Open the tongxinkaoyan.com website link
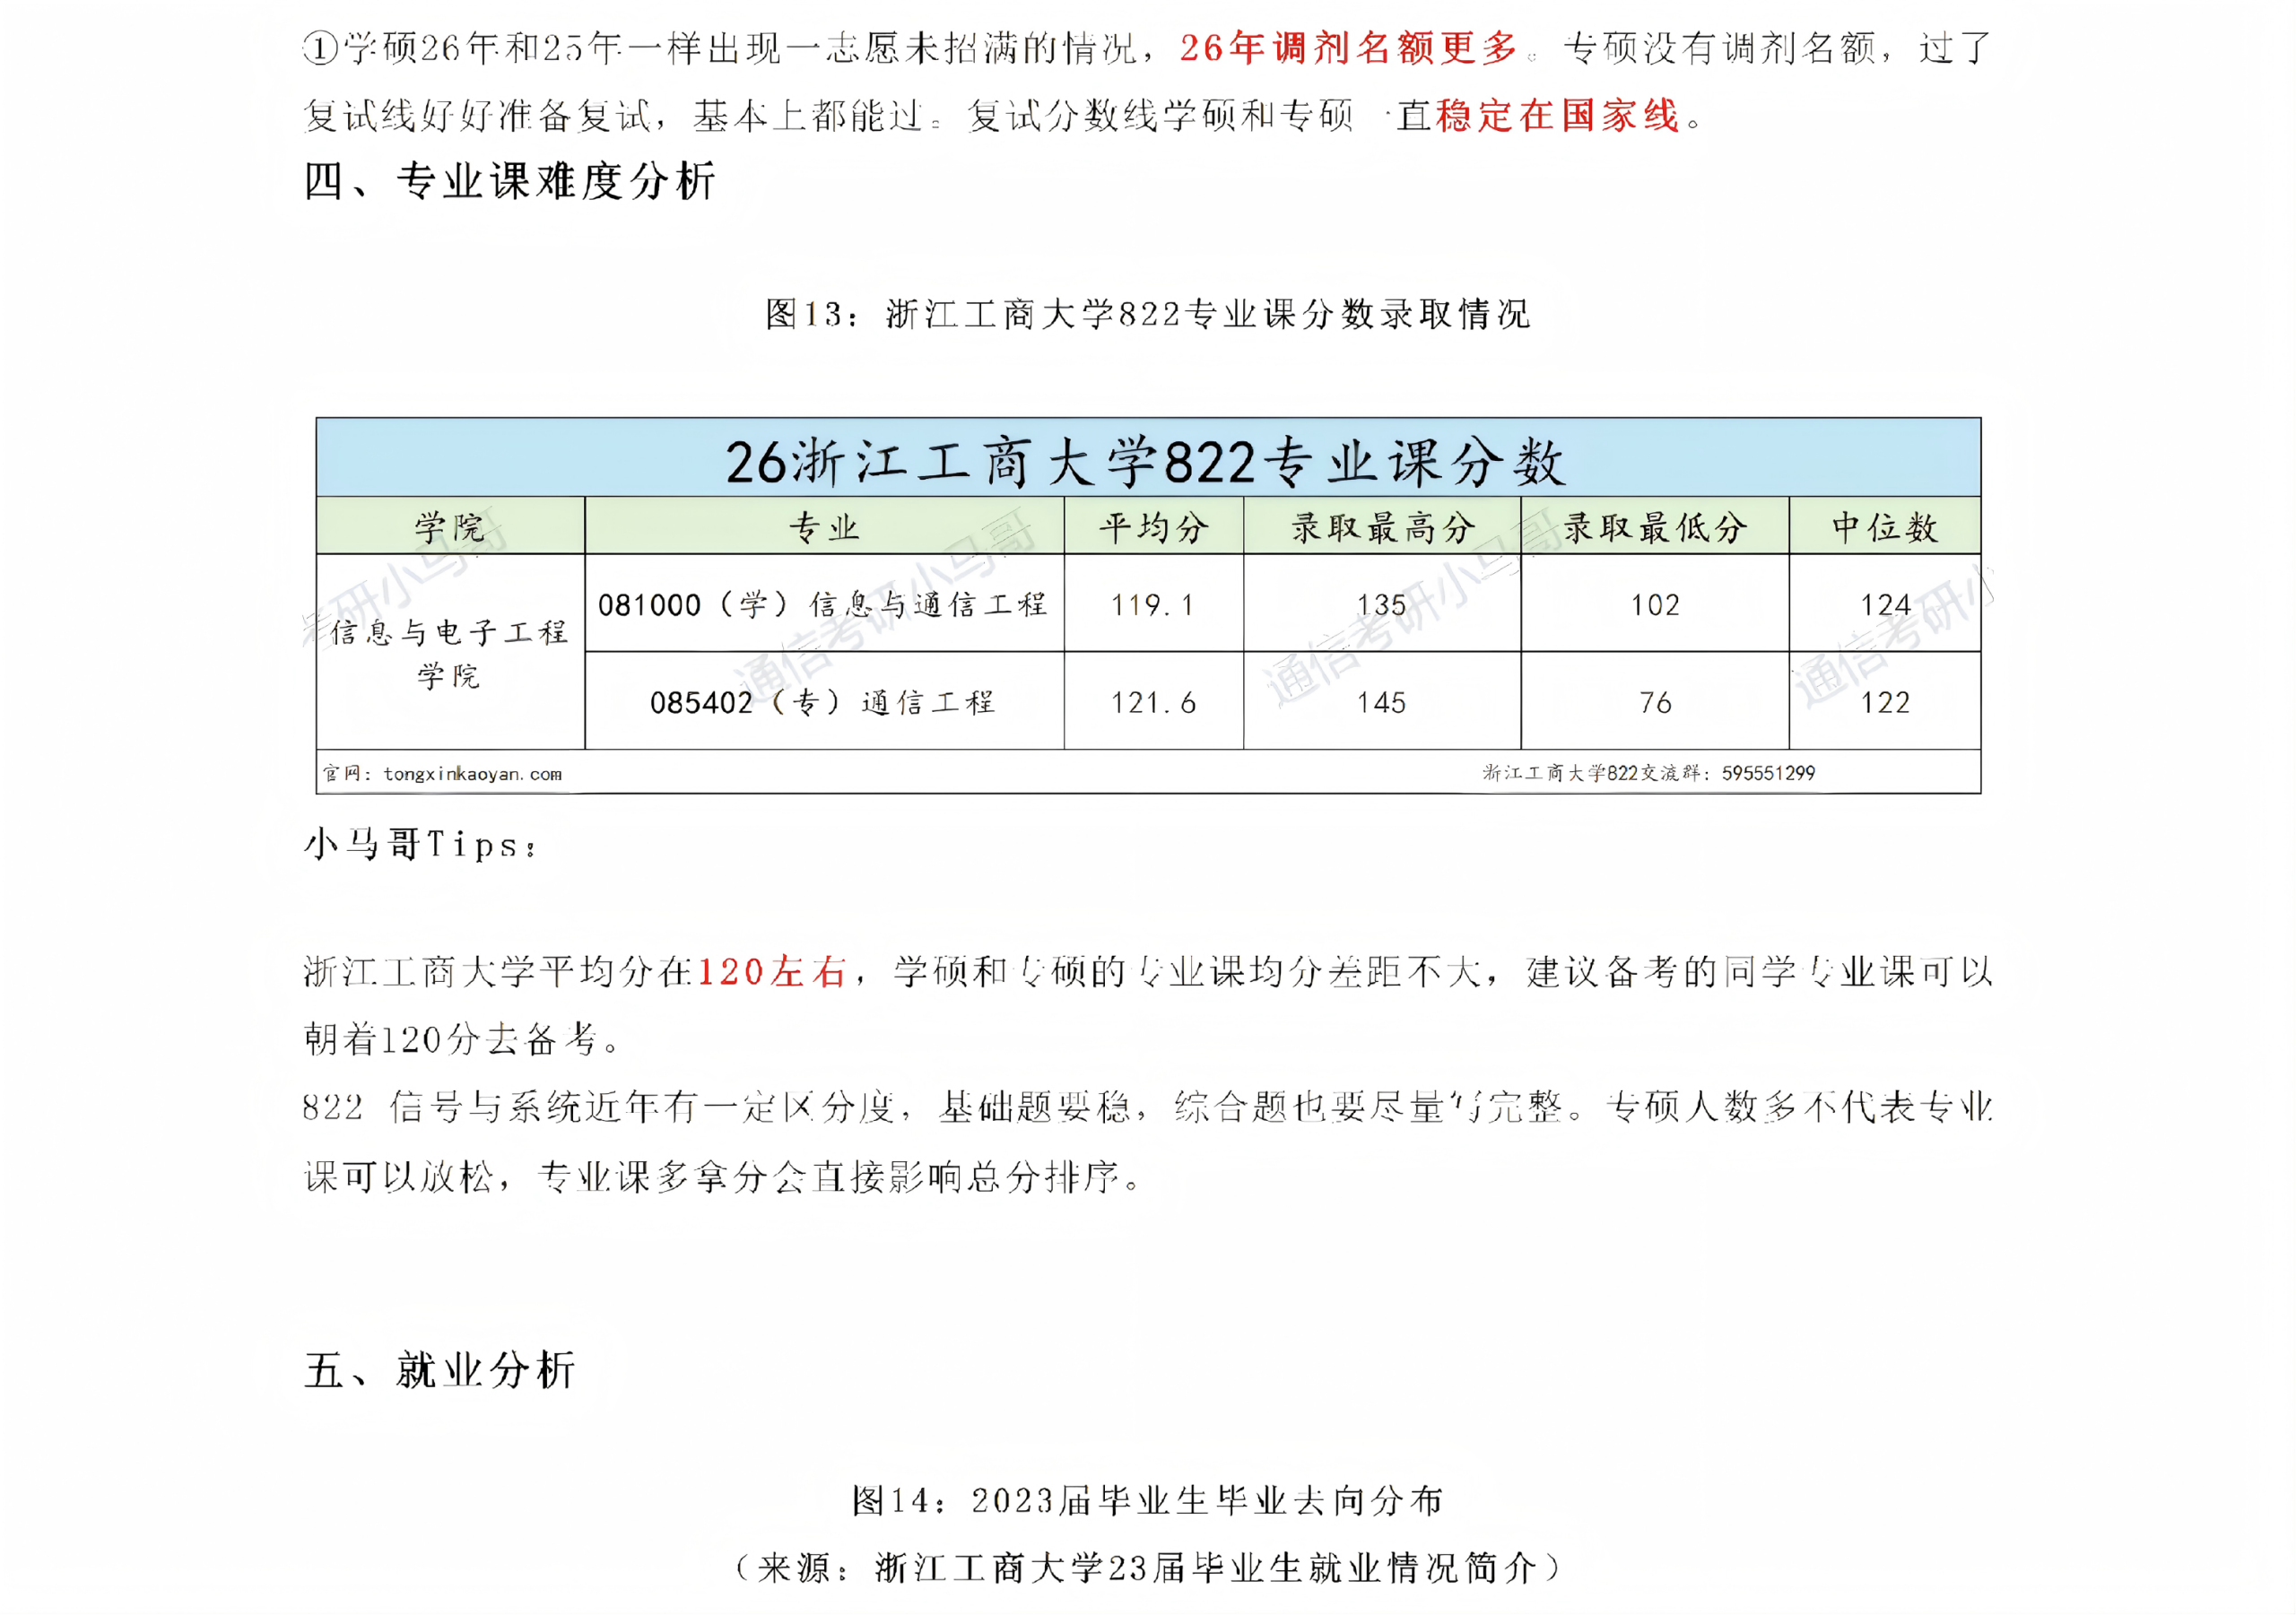Screen dimensions: 2296x1615 473,774
